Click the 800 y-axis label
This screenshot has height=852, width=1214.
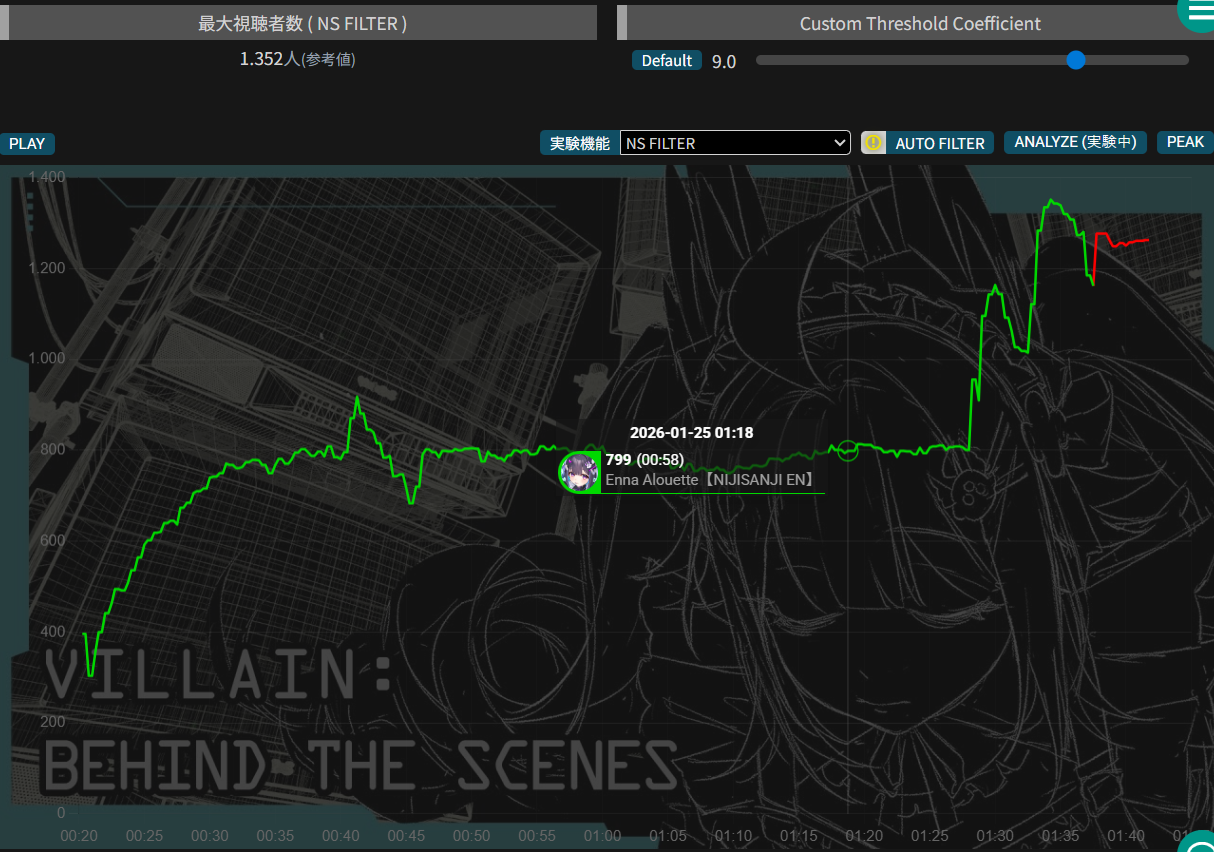[x=54, y=449]
